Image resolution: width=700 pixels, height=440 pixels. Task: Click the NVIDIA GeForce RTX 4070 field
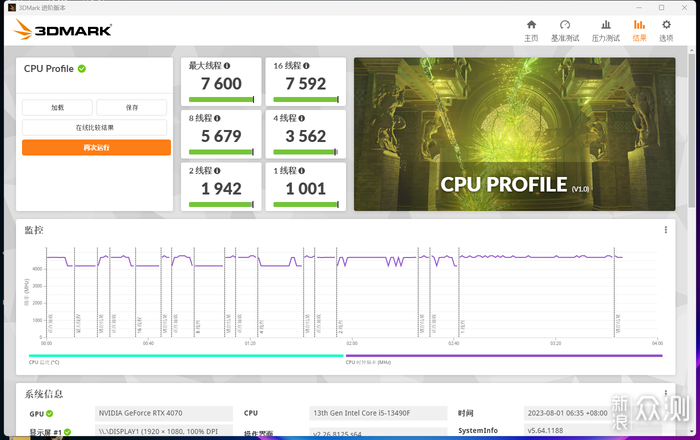(164, 413)
